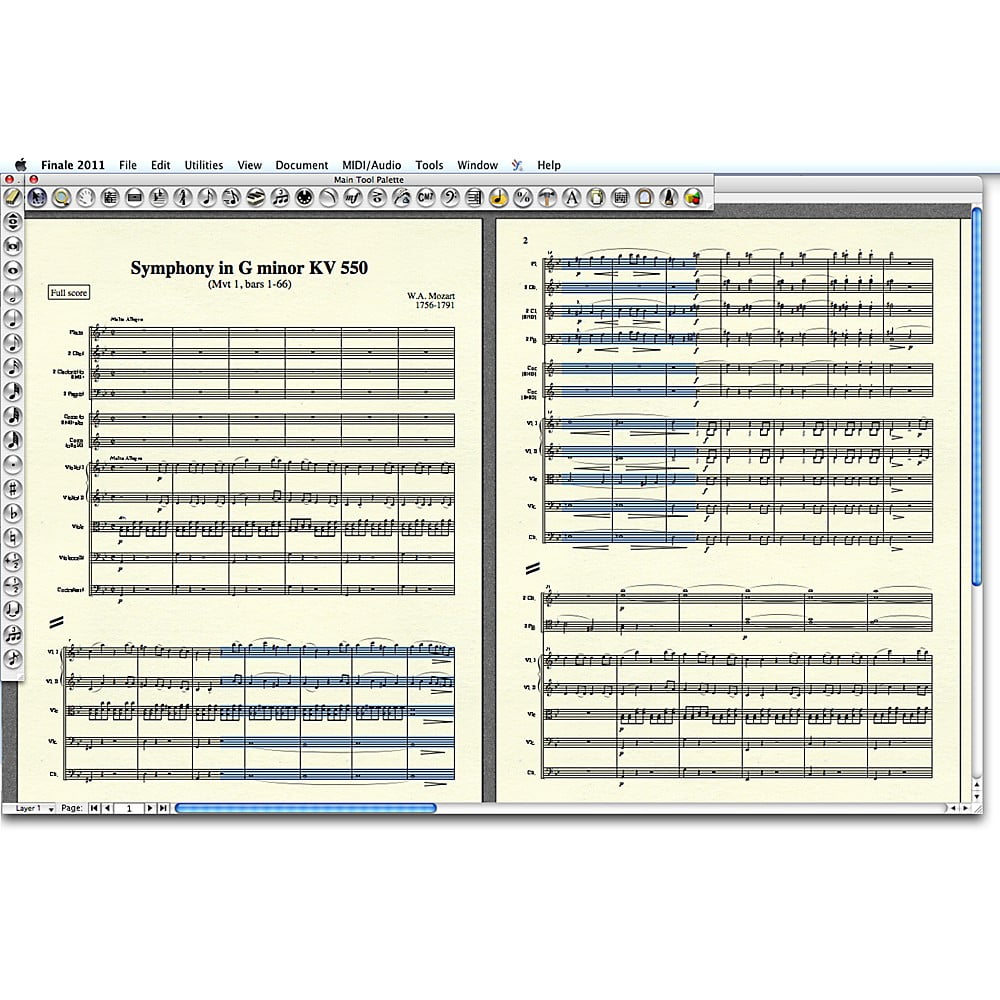Select the HyperScribe tool

point(256,198)
